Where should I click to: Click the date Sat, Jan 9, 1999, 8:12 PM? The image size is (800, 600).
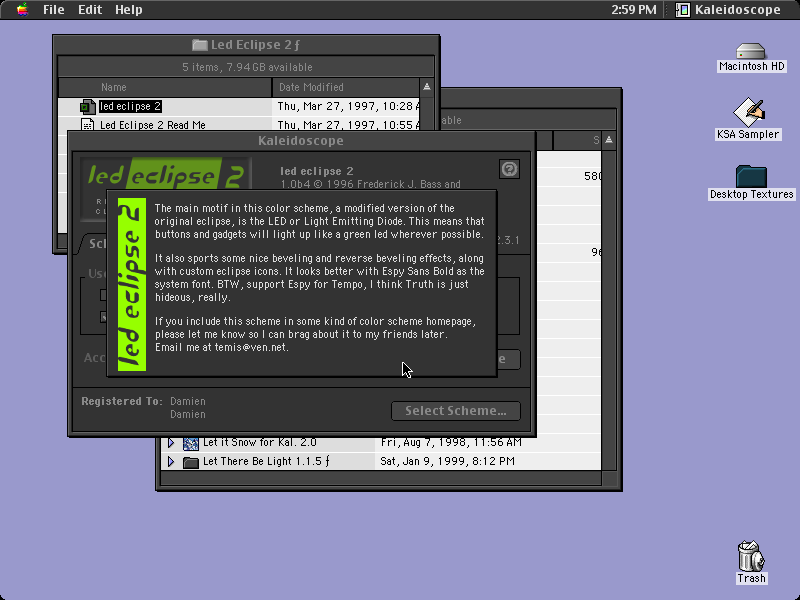(x=447, y=461)
